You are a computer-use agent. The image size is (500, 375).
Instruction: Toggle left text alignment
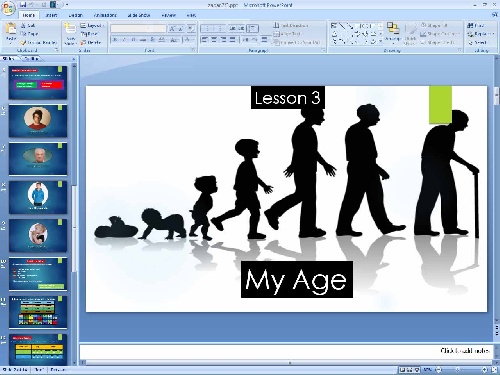(205, 40)
